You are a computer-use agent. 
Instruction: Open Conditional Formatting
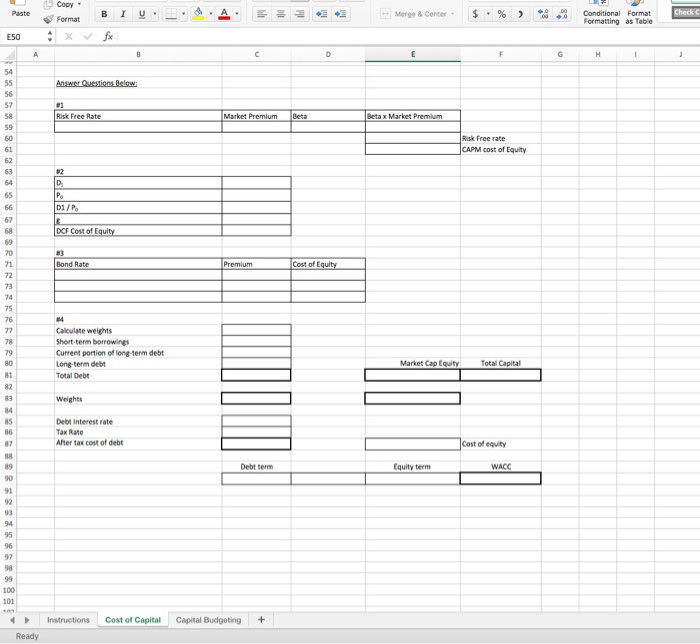click(601, 13)
